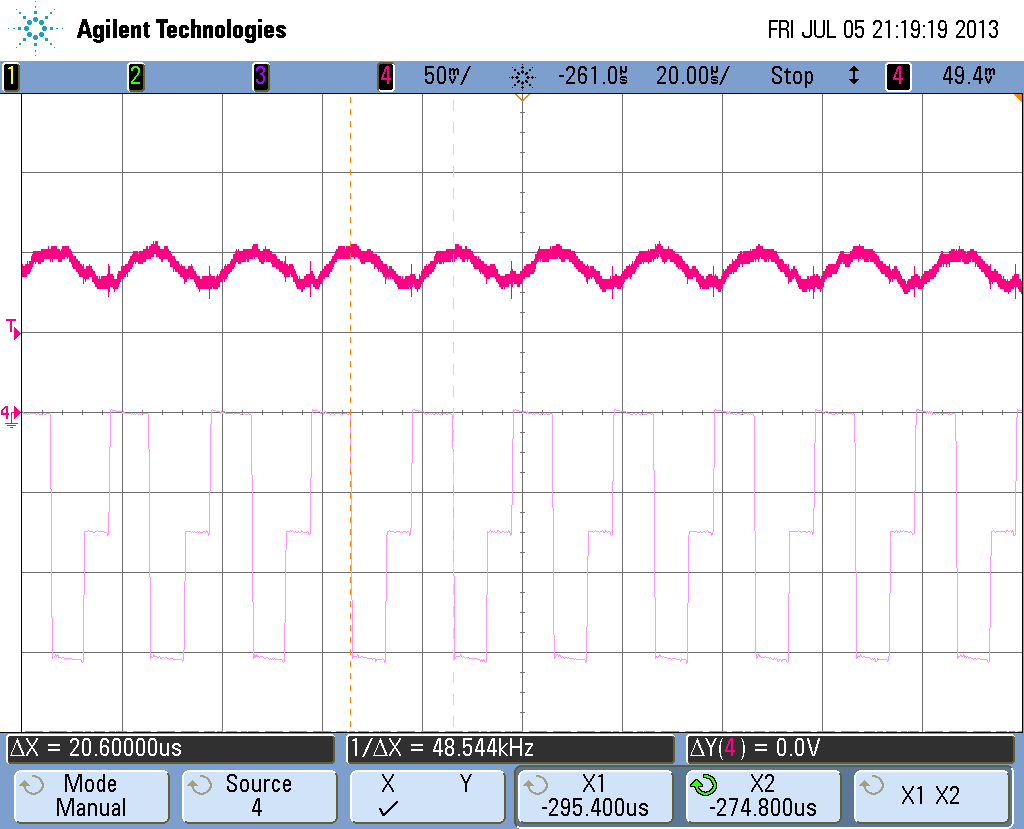Click the rotary knob icon on X1 softkey
The width and height of the screenshot is (1024, 829).
[x=536, y=785]
